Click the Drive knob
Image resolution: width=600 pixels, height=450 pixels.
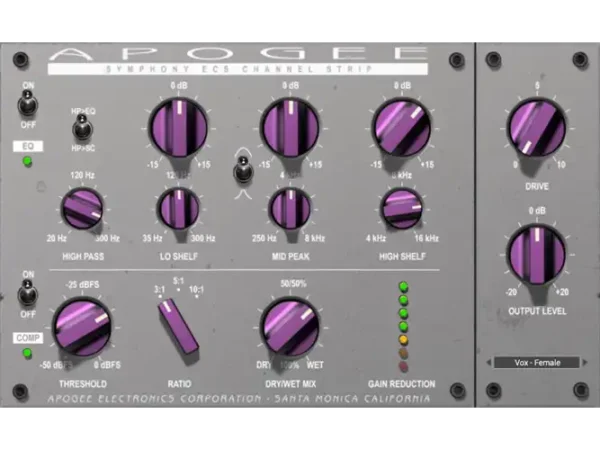pyautogui.click(x=536, y=127)
